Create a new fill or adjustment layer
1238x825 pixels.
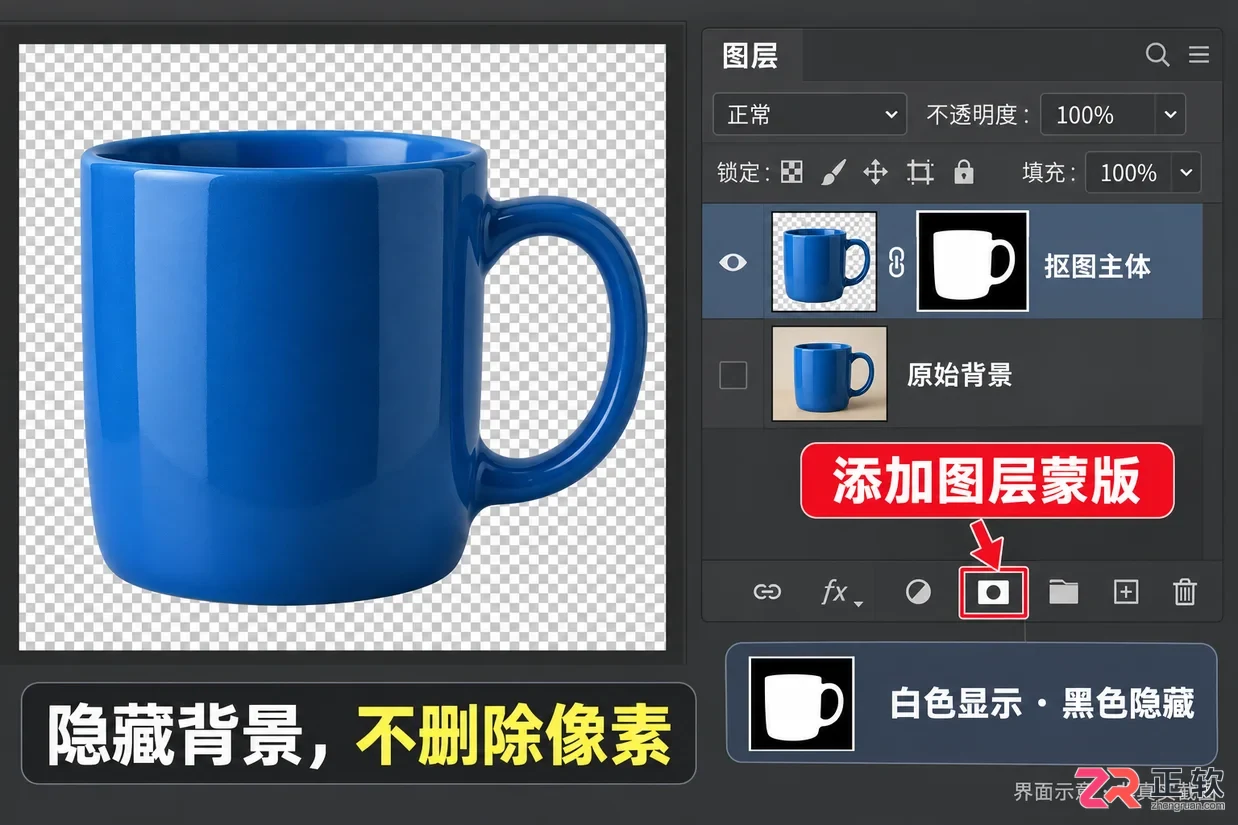coord(918,592)
